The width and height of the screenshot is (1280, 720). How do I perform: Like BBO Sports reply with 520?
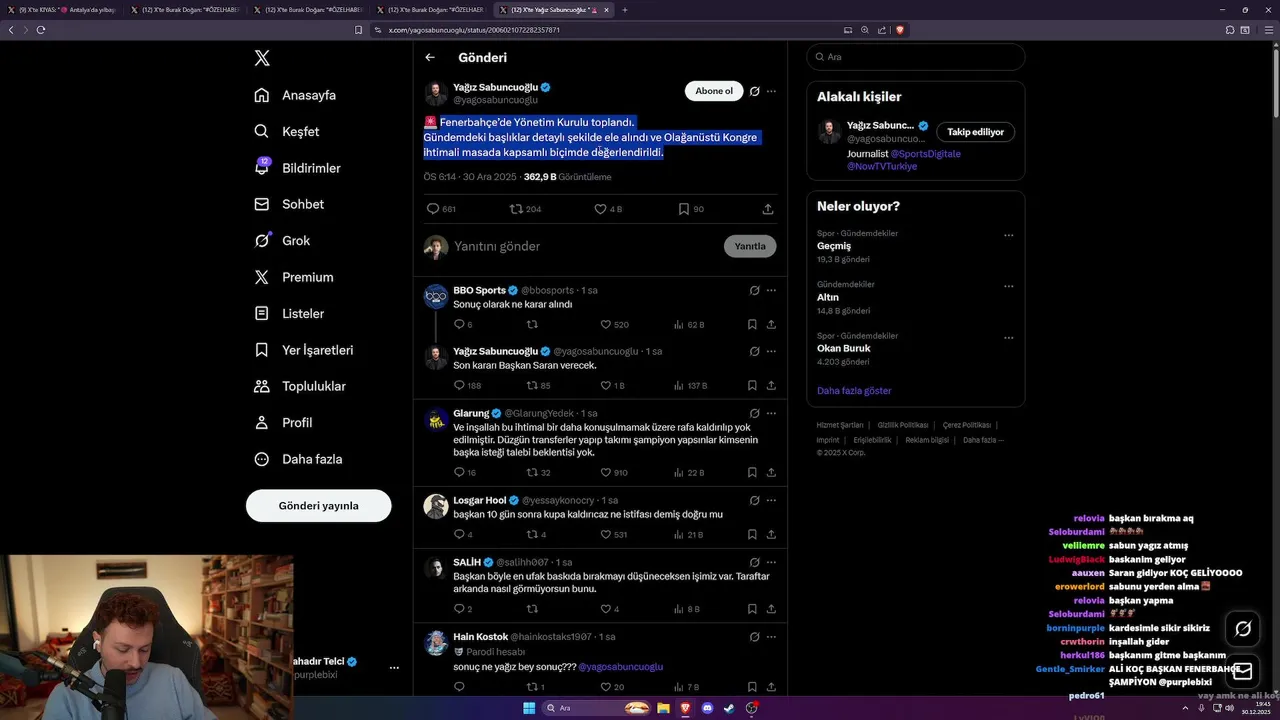pos(614,325)
